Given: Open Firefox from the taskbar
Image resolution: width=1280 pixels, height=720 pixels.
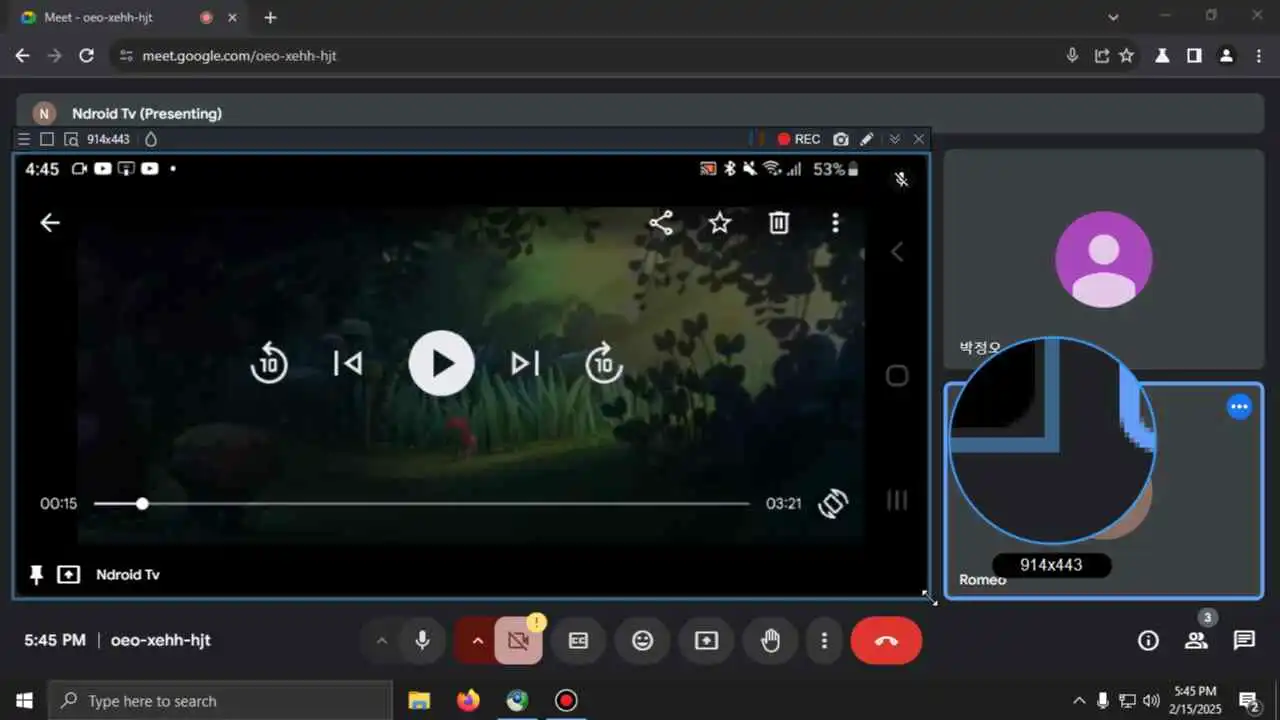Looking at the screenshot, I should click(x=468, y=700).
